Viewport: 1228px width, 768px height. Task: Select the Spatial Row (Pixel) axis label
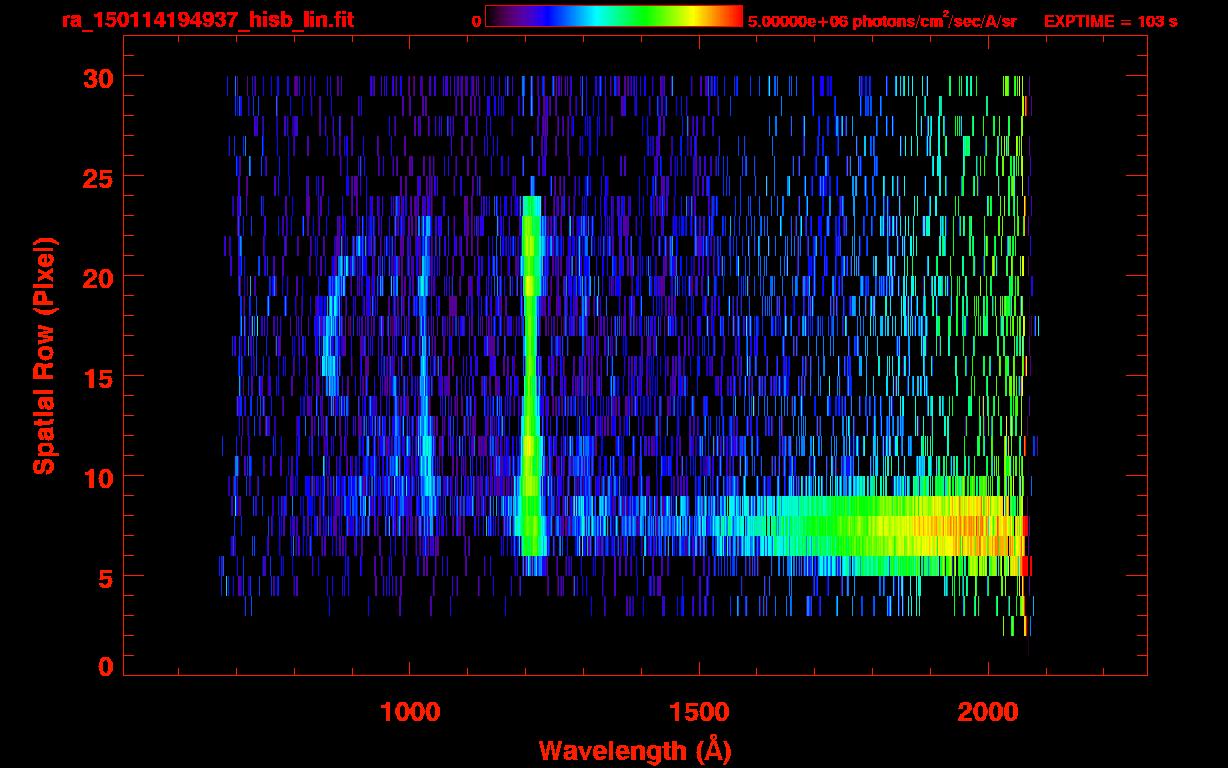(x=45, y=355)
